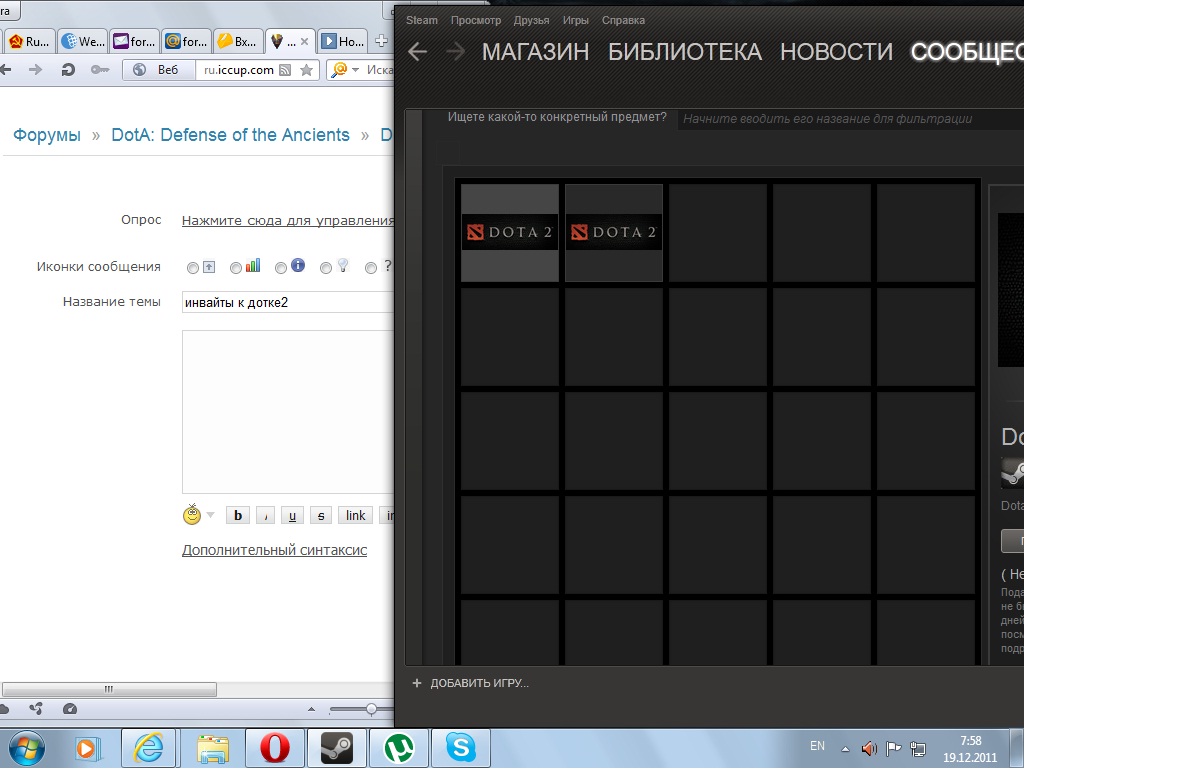This screenshot has width=1200, height=772.
Task: Click the key (password wand) icon in Opera
Action: (99, 70)
